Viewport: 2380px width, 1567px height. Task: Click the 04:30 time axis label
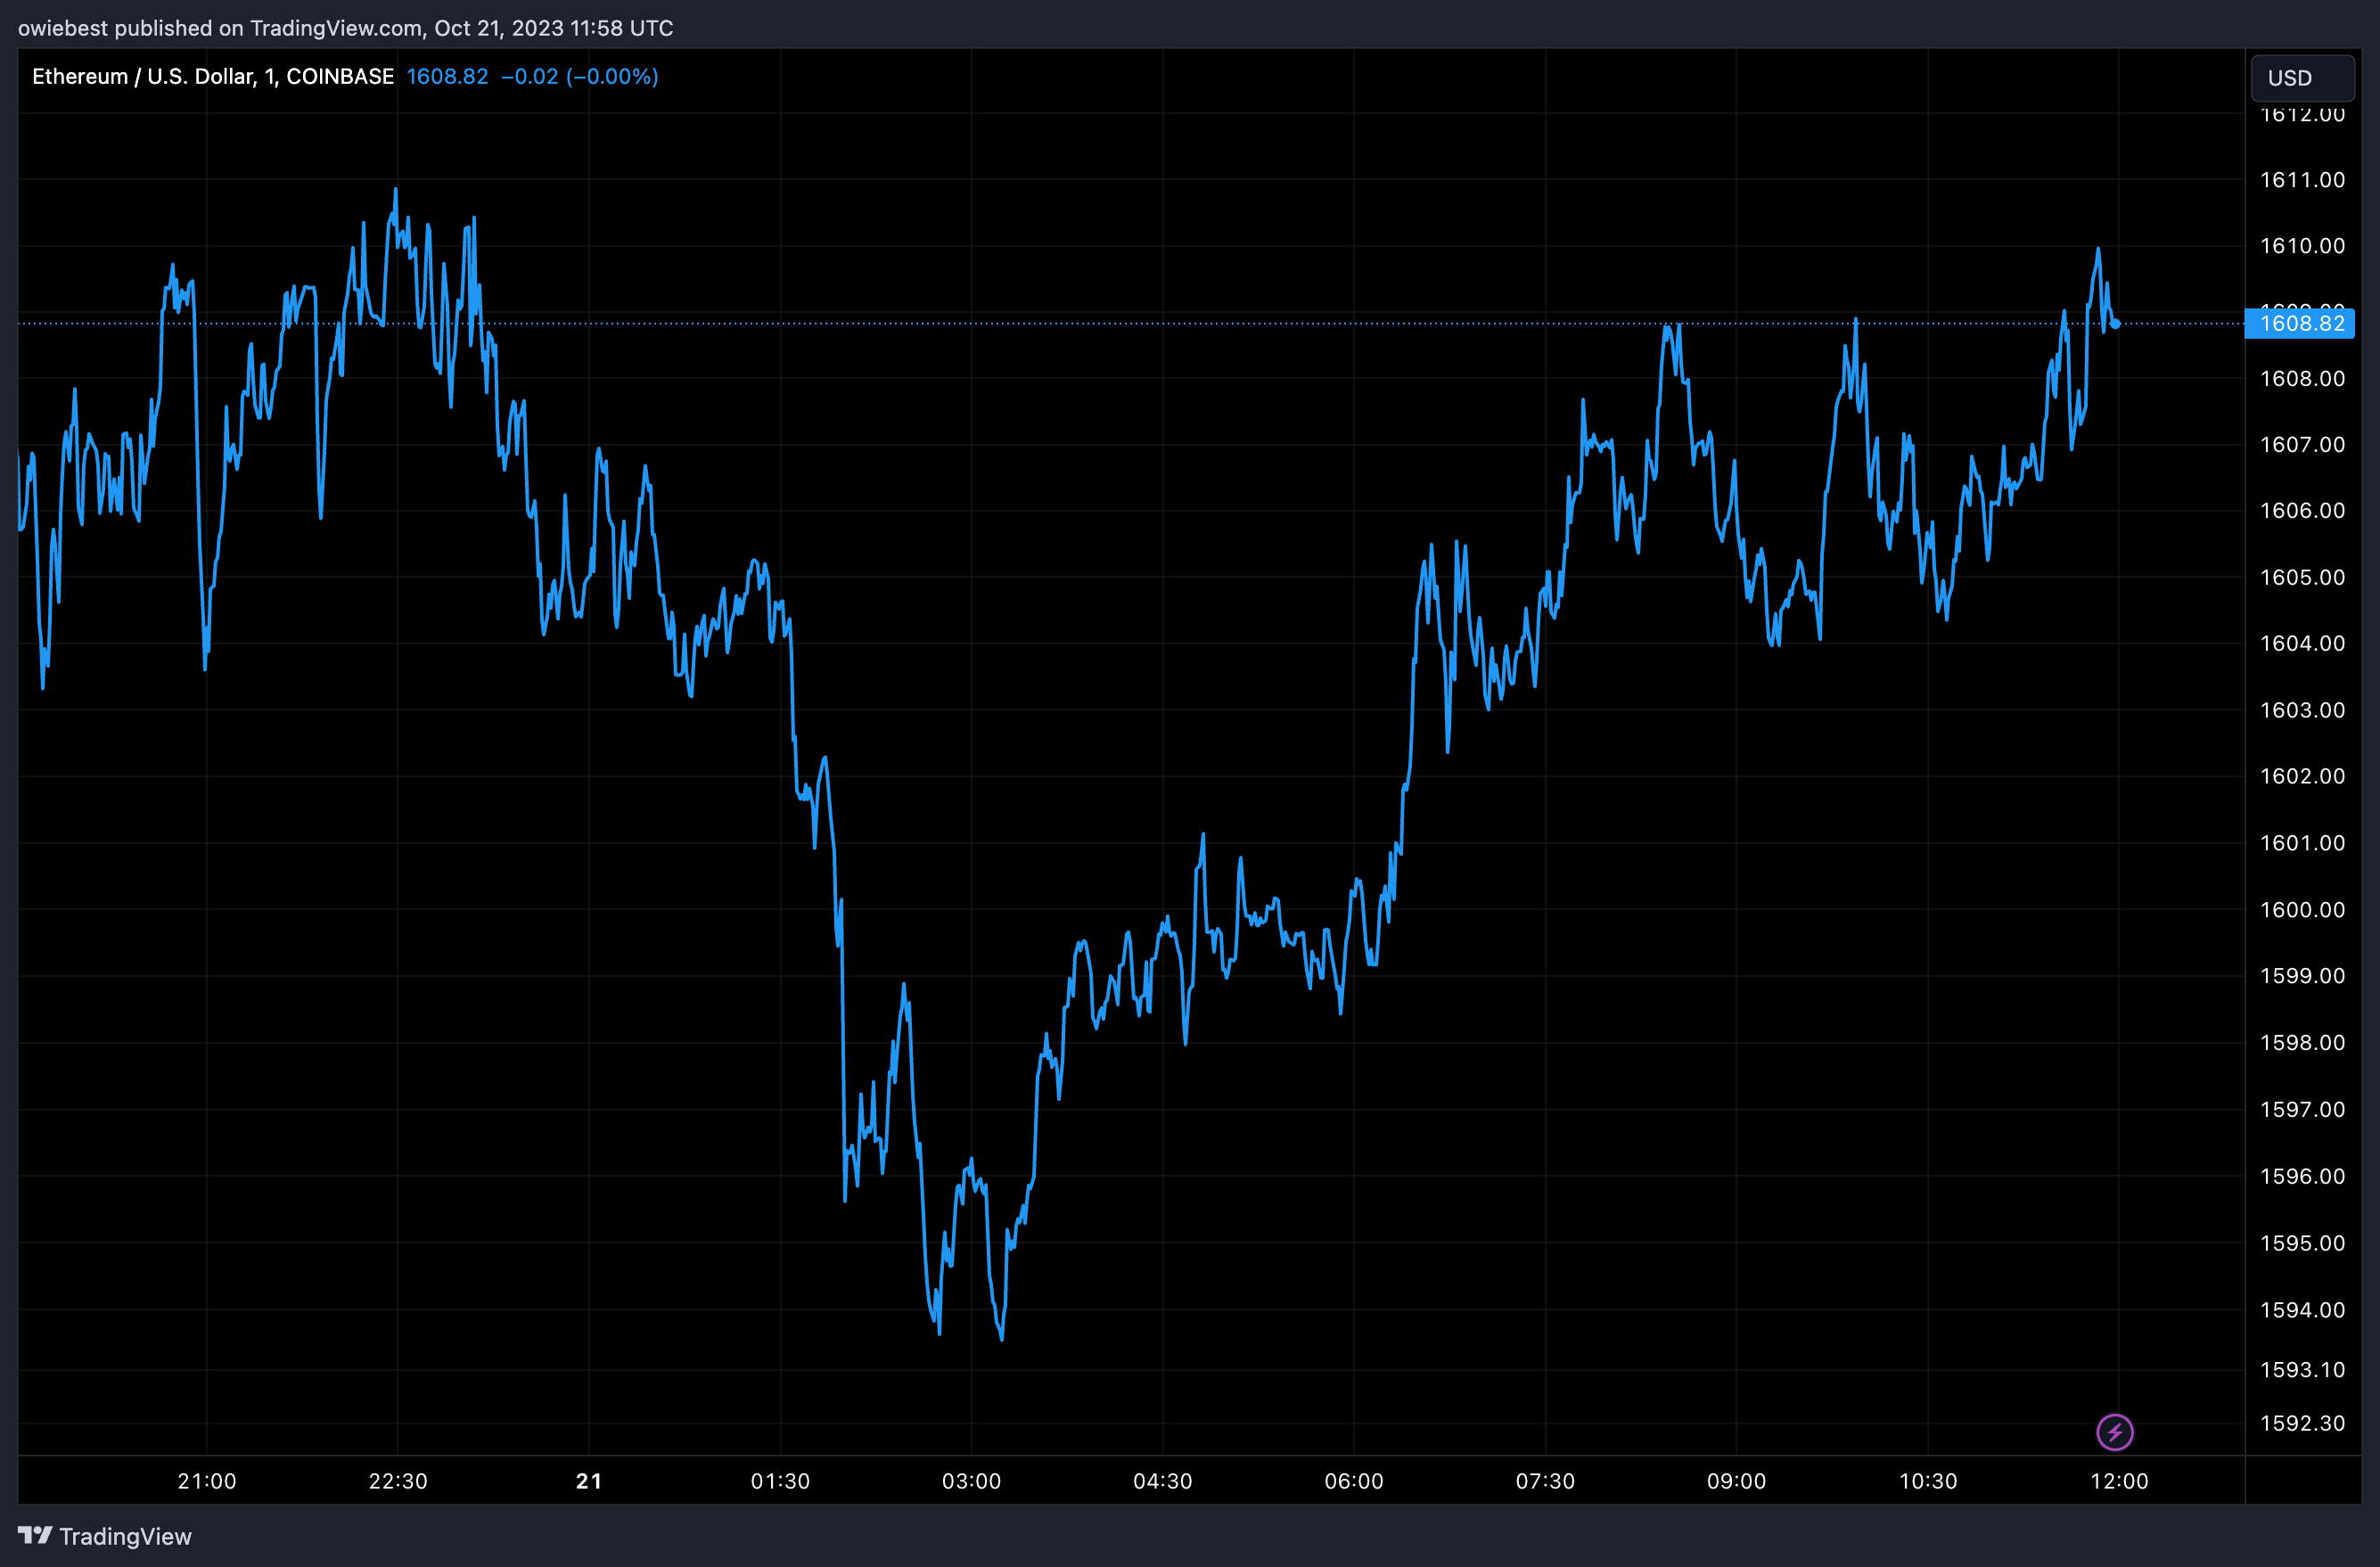pos(1162,1481)
